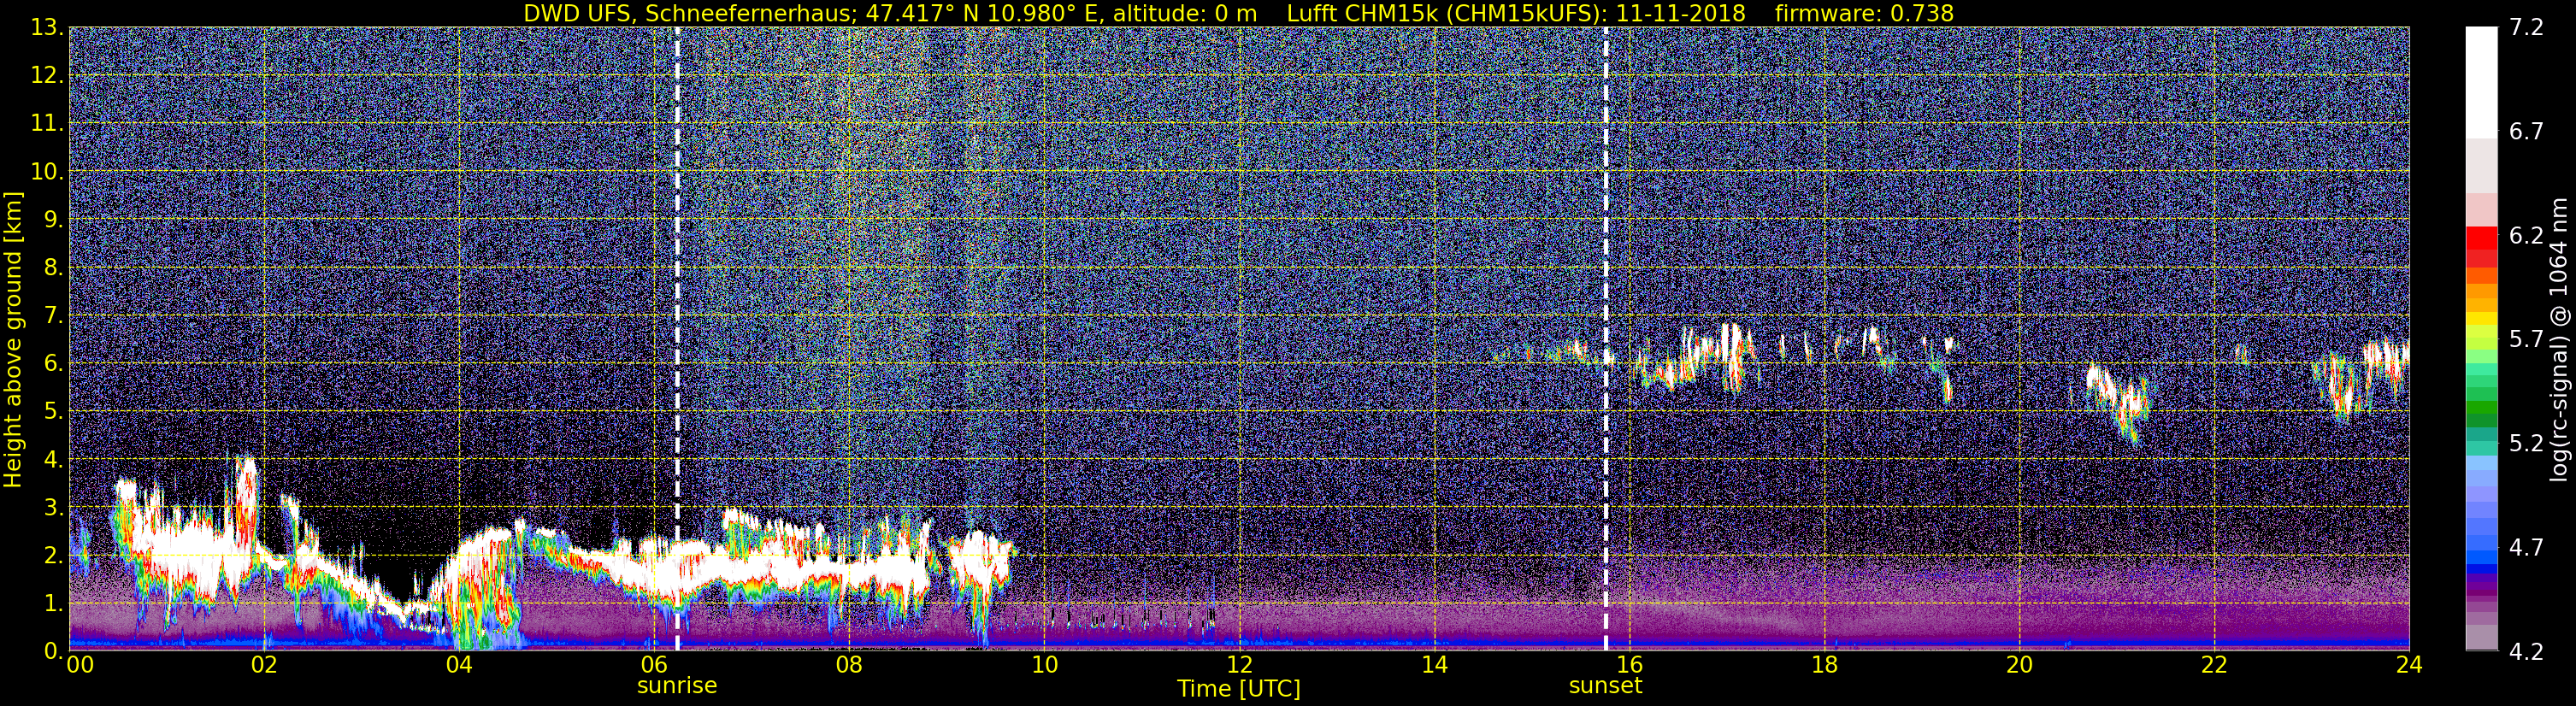This screenshot has width=2576, height=706.
Task: Click the x-axis tick label '20'
Action: coord(2019,666)
